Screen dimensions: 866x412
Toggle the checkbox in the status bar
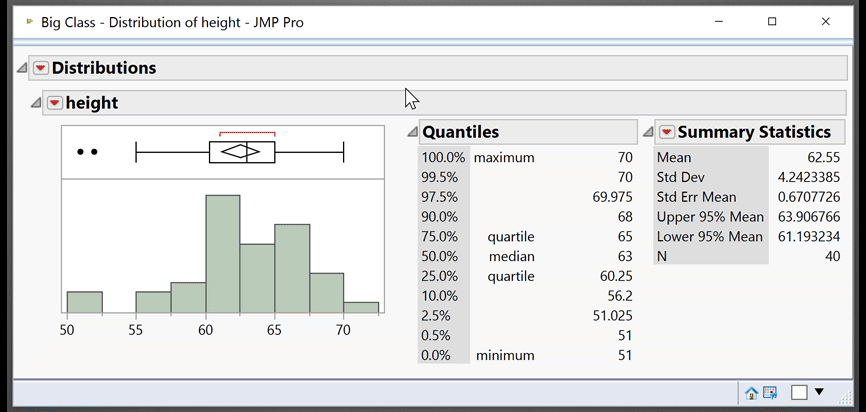[799, 392]
